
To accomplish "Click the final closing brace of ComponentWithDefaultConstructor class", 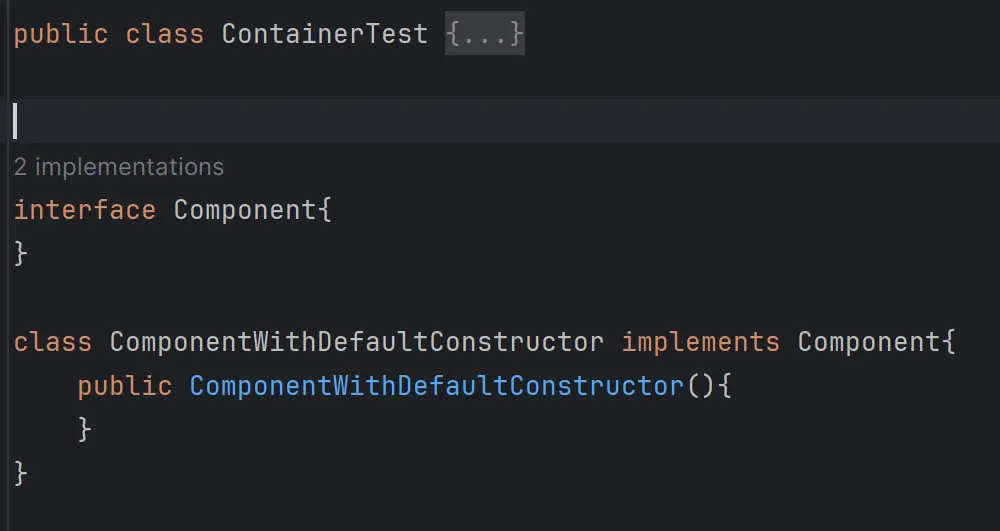I will point(21,473).
